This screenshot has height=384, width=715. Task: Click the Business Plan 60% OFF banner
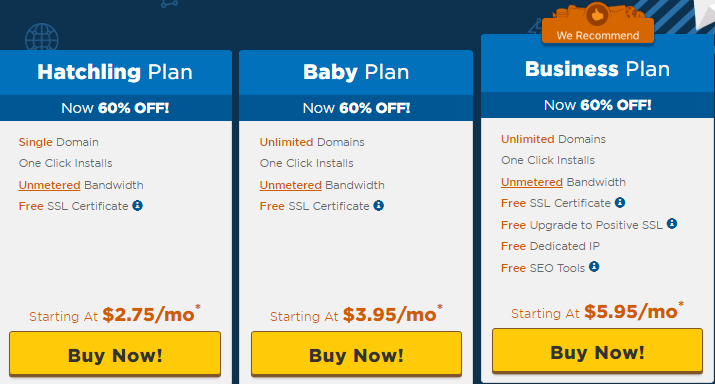coord(597,105)
